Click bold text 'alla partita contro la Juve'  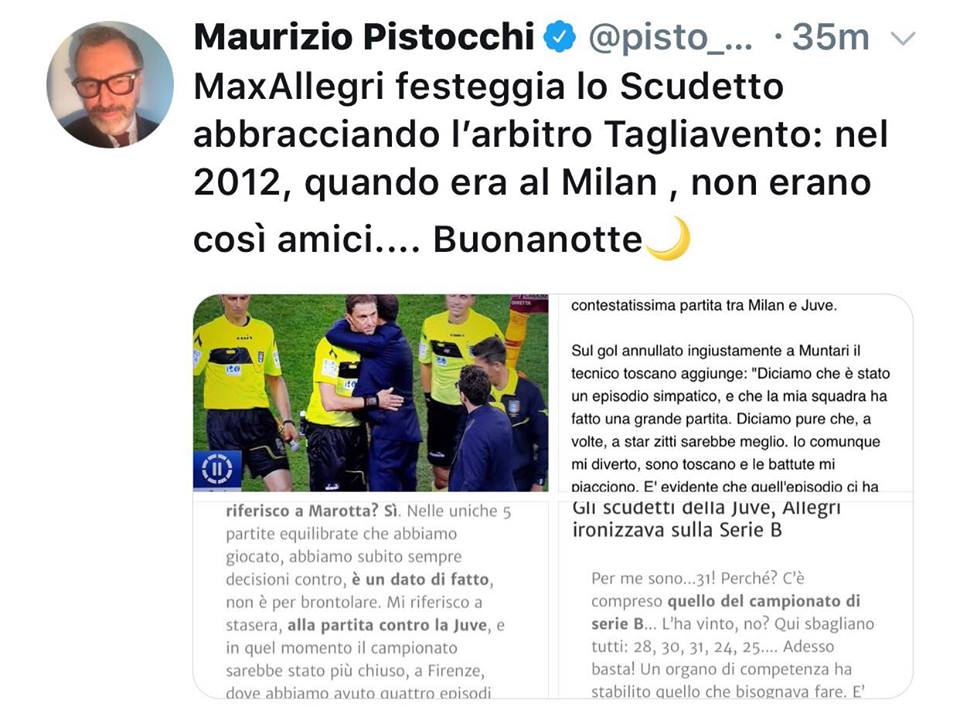tap(388, 625)
